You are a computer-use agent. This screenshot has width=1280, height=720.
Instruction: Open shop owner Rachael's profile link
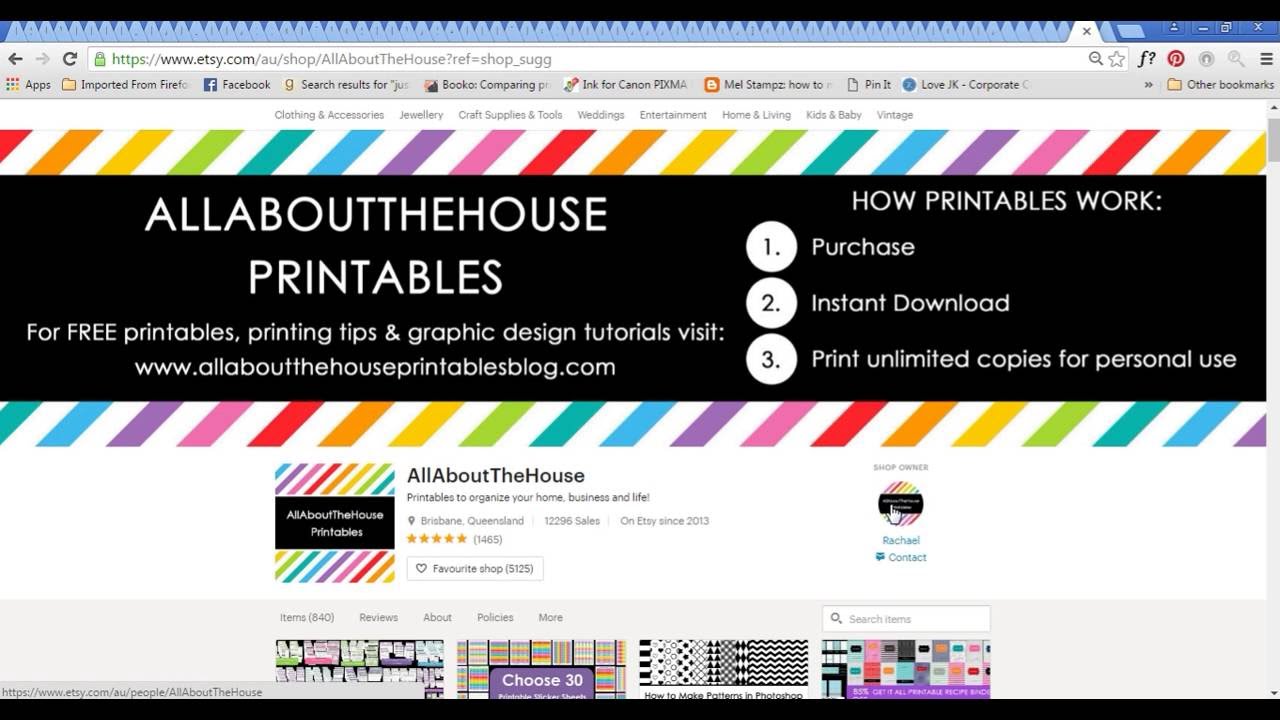[901, 541]
